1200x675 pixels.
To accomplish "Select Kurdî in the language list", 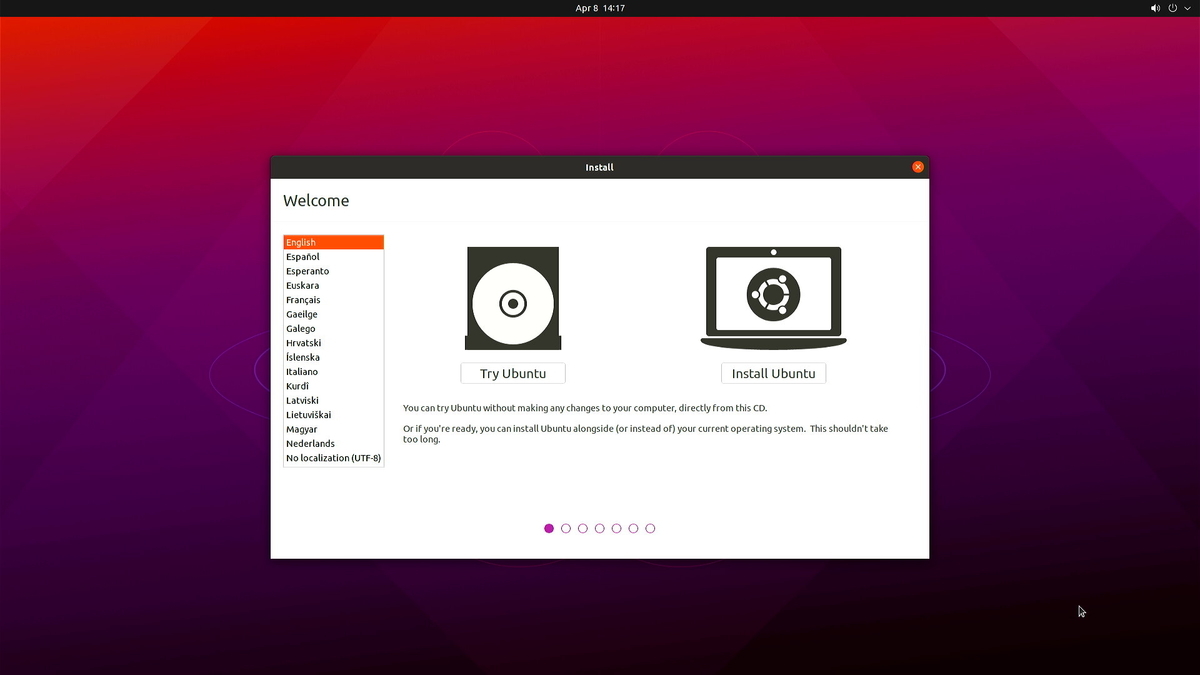I will coord(334,386).
